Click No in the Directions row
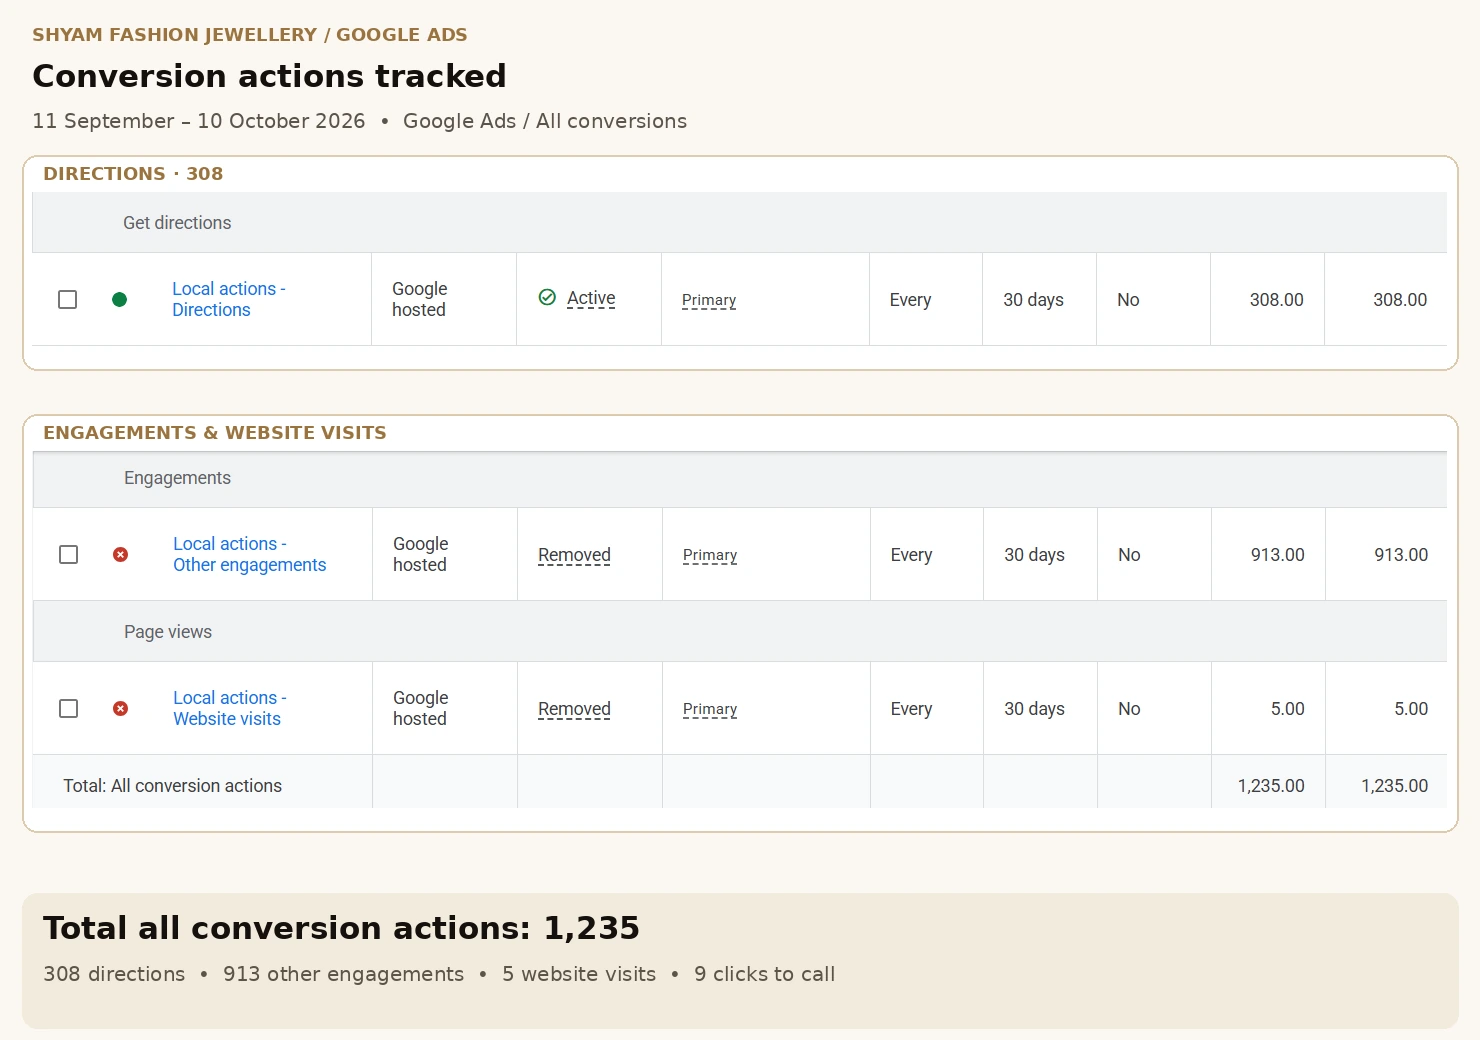The image size is (1480, 1040). (1128, 300)
